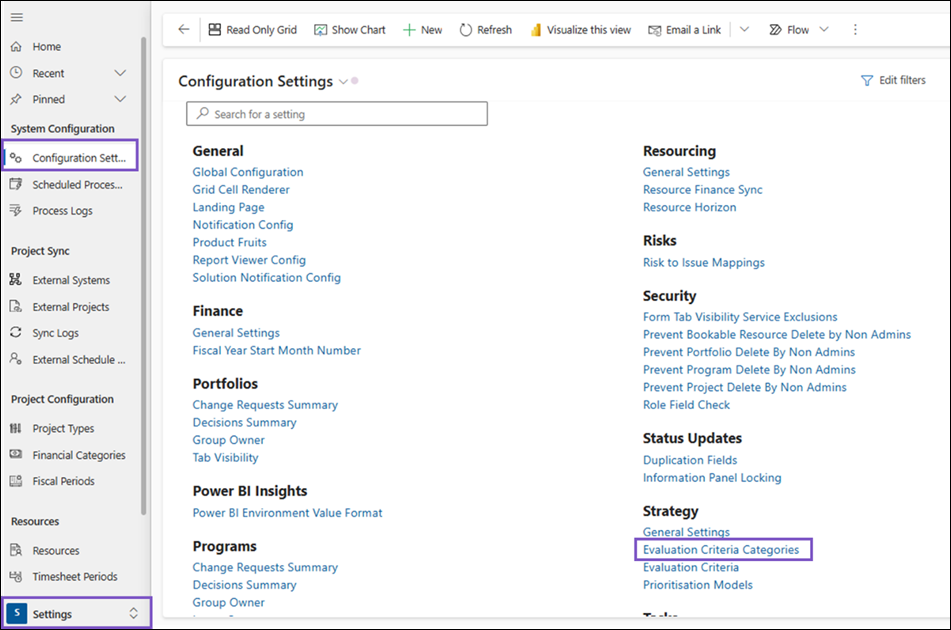Click Read Only Grid icon
The height and width of the screenshot is (630, 951).
click(215, 30)
